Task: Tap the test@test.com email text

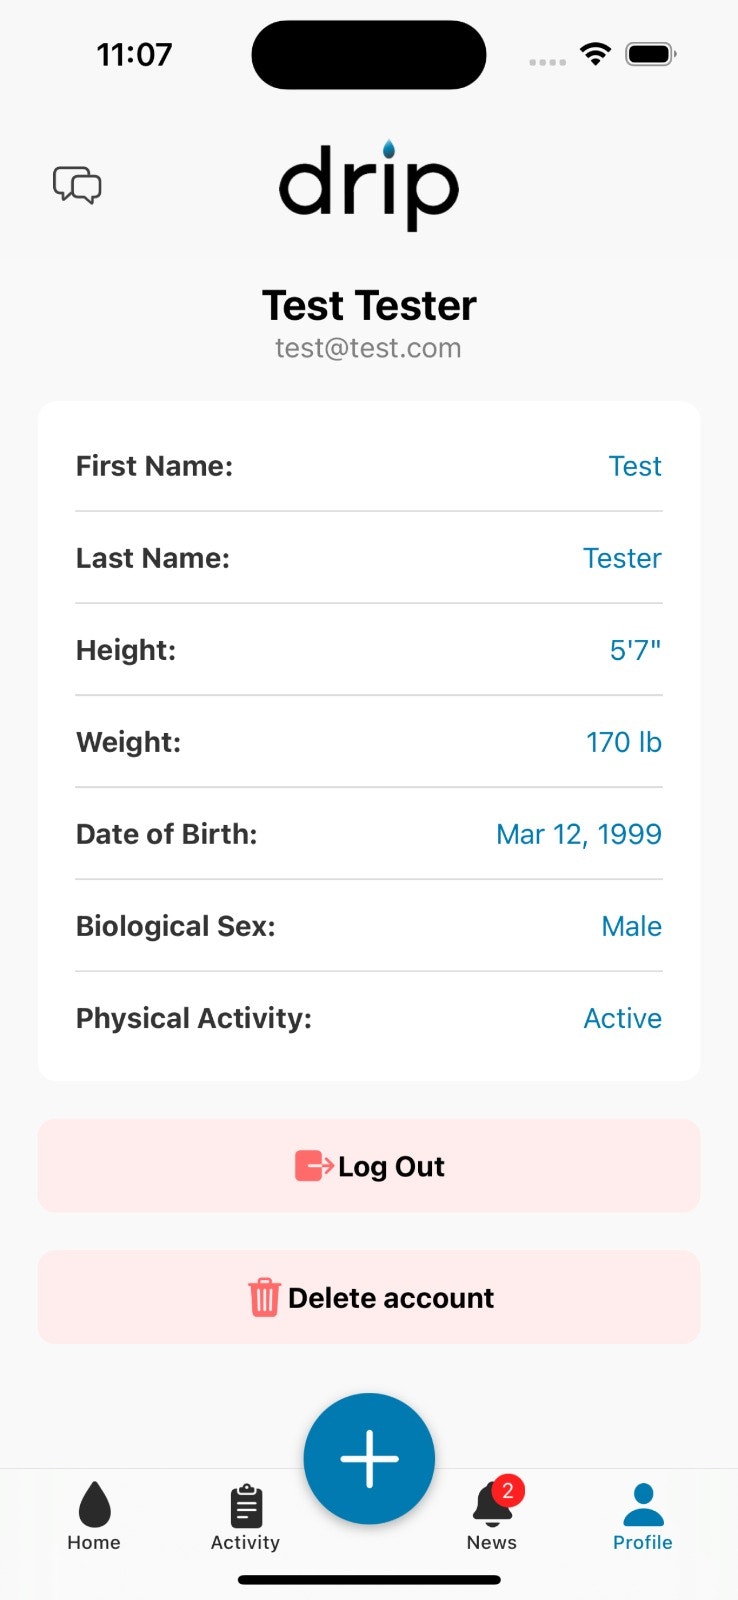Action: 369,348
